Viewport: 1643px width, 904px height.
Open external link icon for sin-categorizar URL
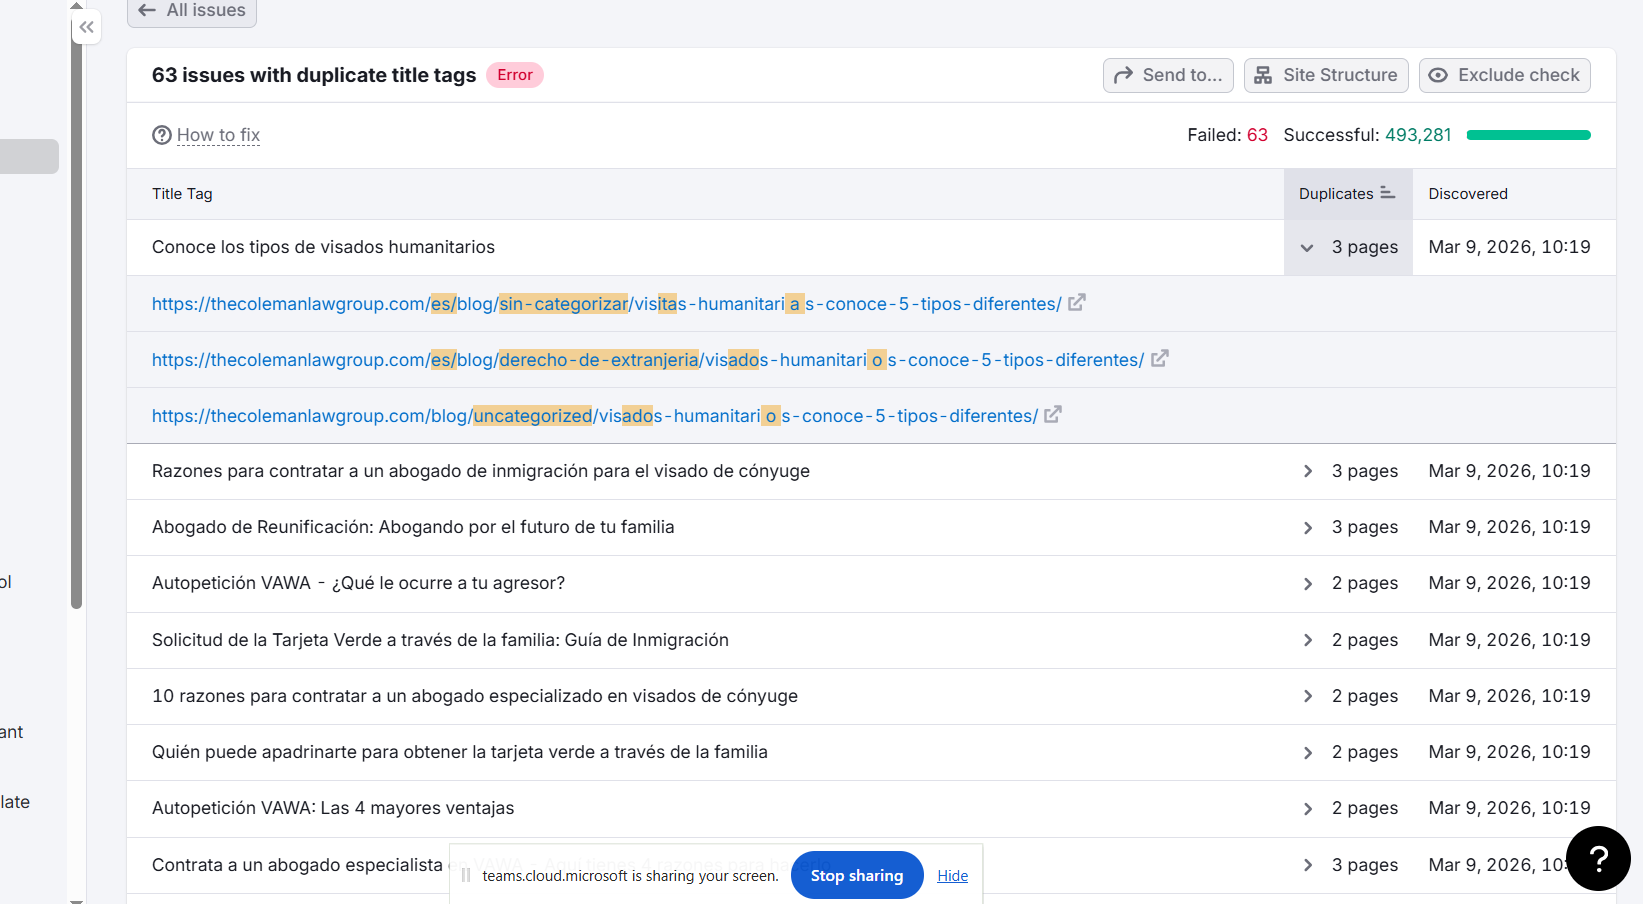coord(1077,303)
